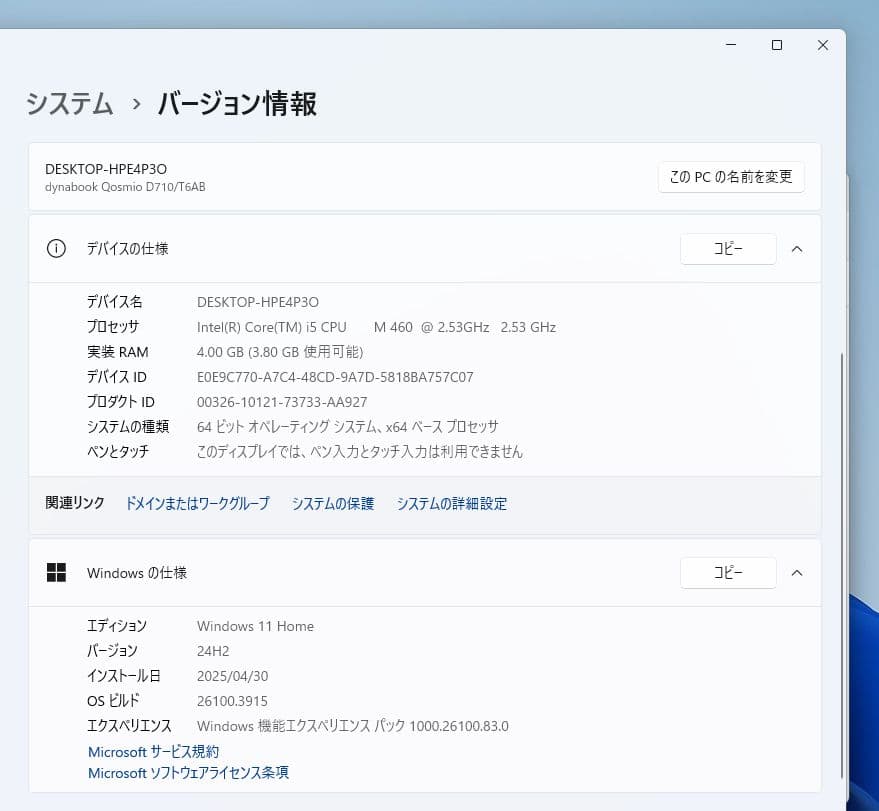Click the システム breadcrumb link

coord(68,103)
